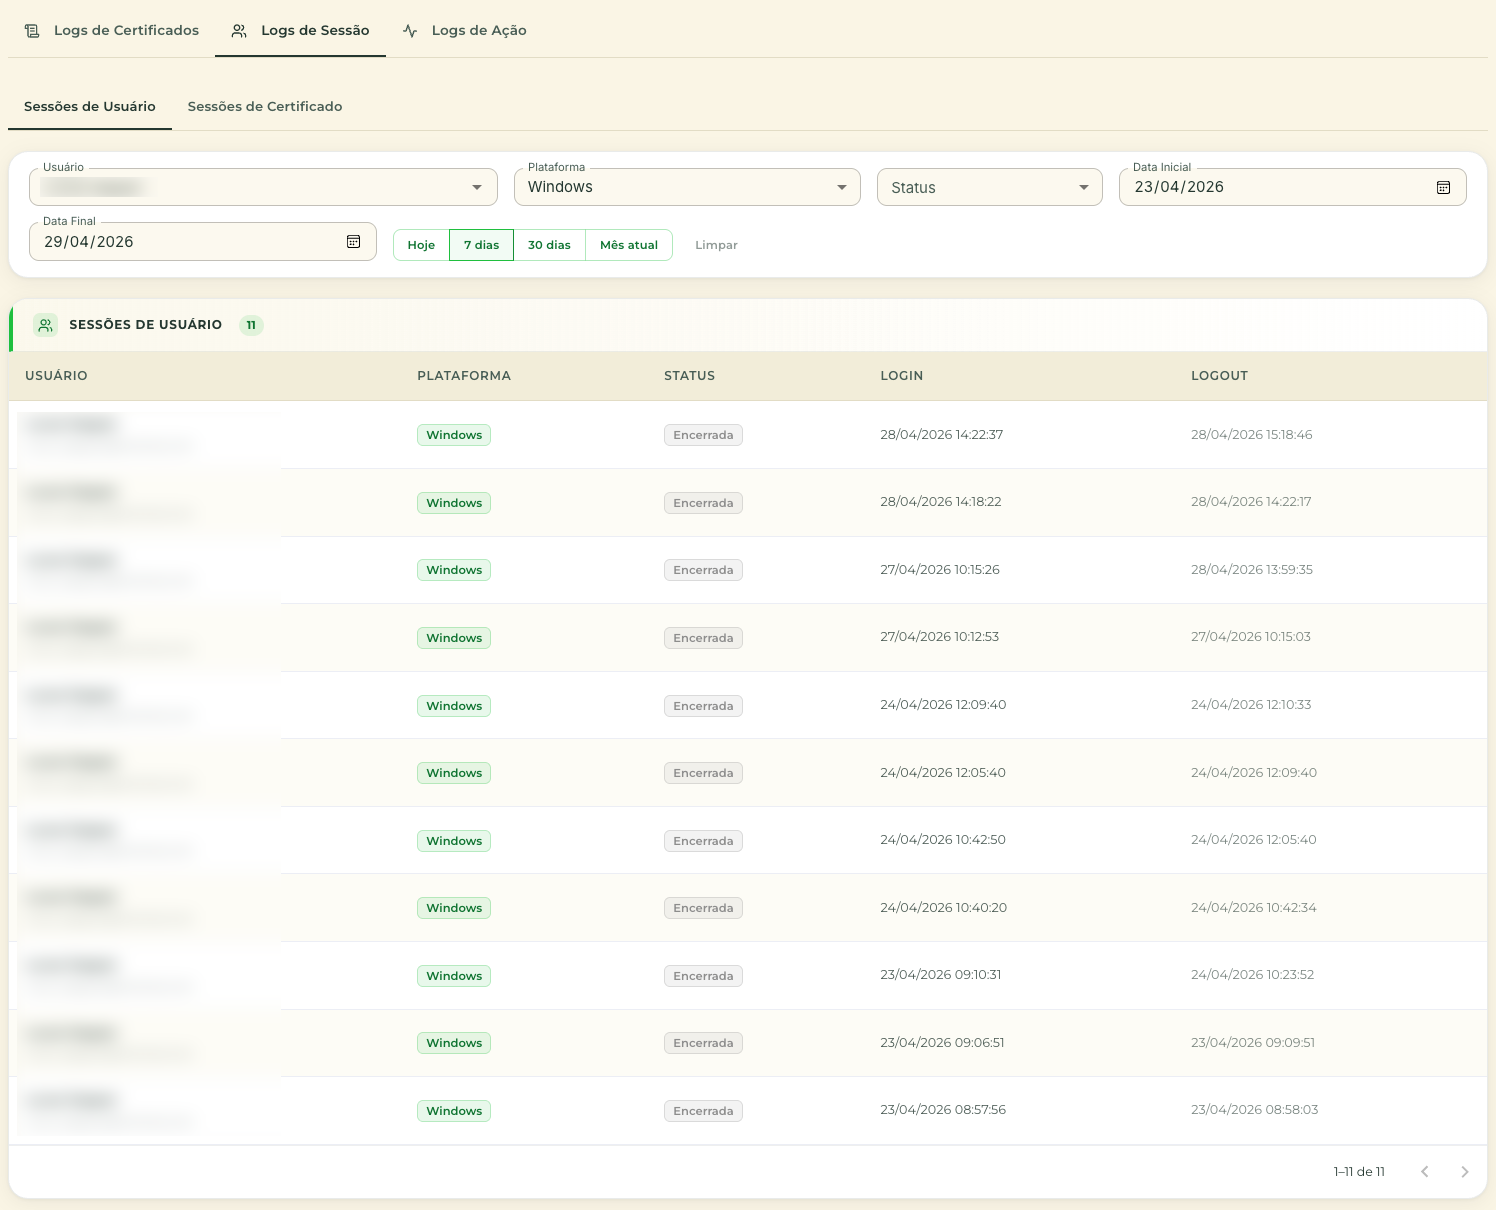Open the Logs de Ação tab

[x=464, y=31]
